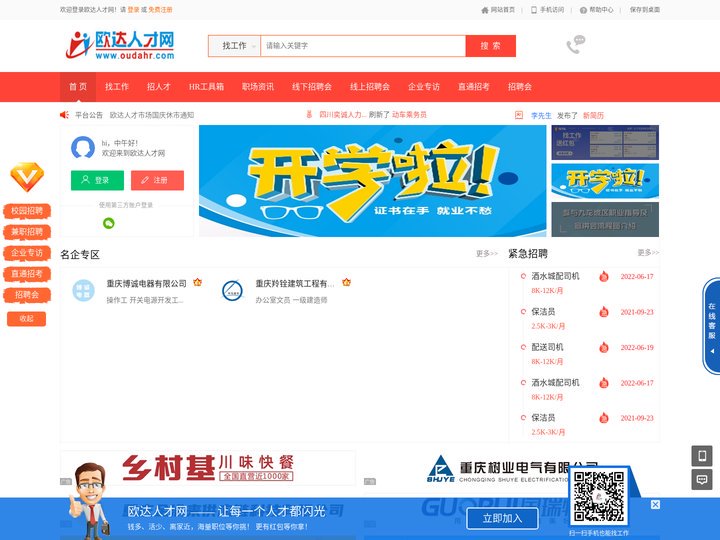Open the 乡村基 川味快餐 ad banner
The image size is (720, 540).
(x=208, y=468)
